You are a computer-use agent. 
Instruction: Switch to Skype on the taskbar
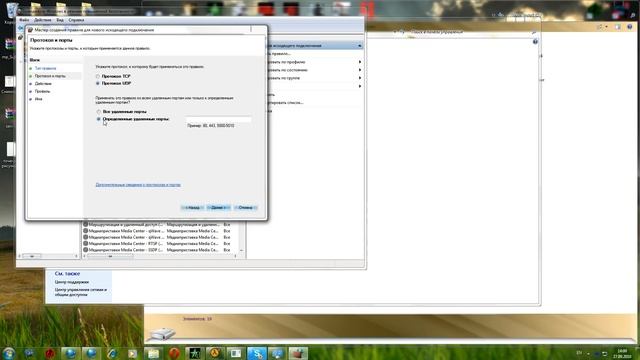tap(256, 353)
